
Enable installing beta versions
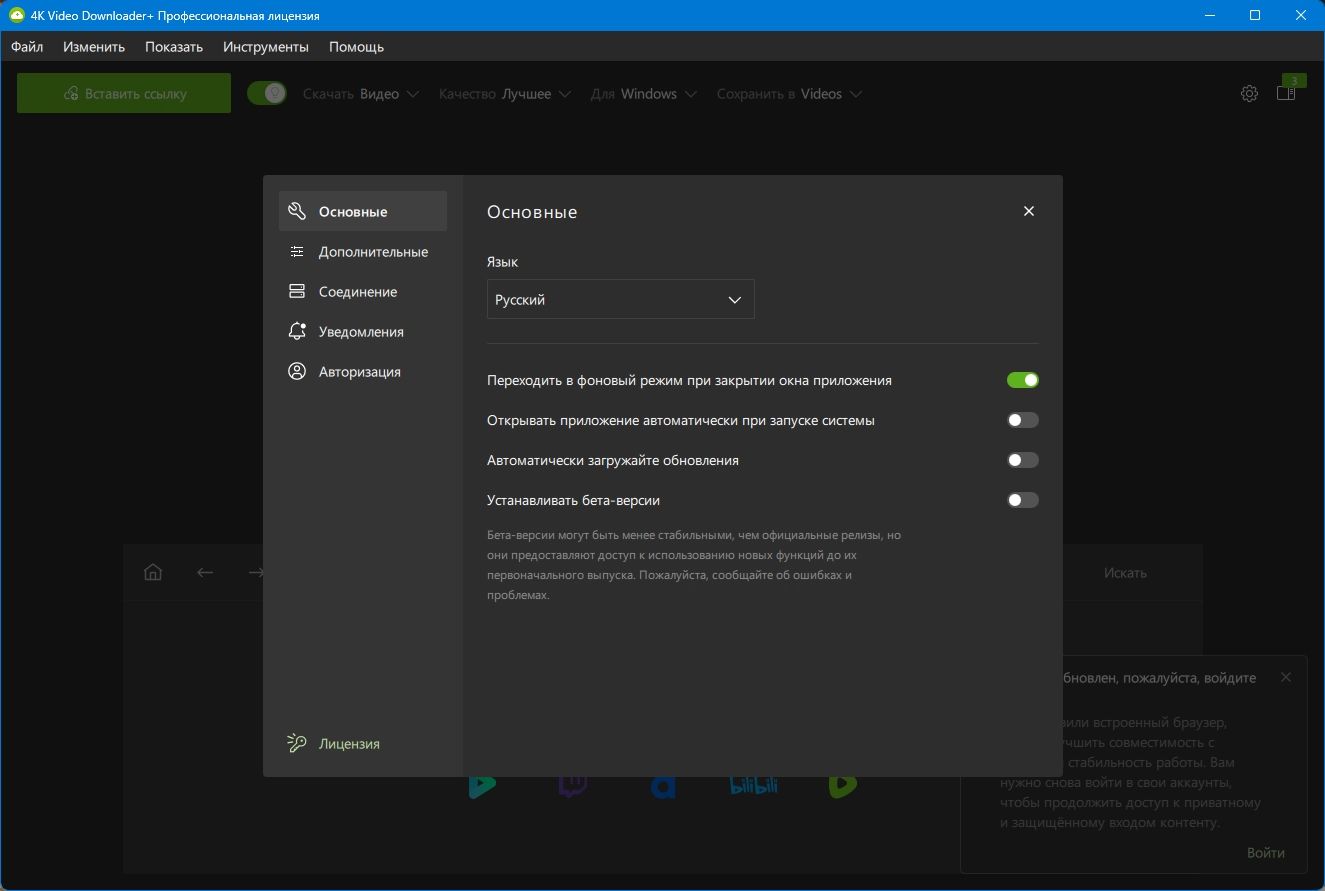point(1022,500)
